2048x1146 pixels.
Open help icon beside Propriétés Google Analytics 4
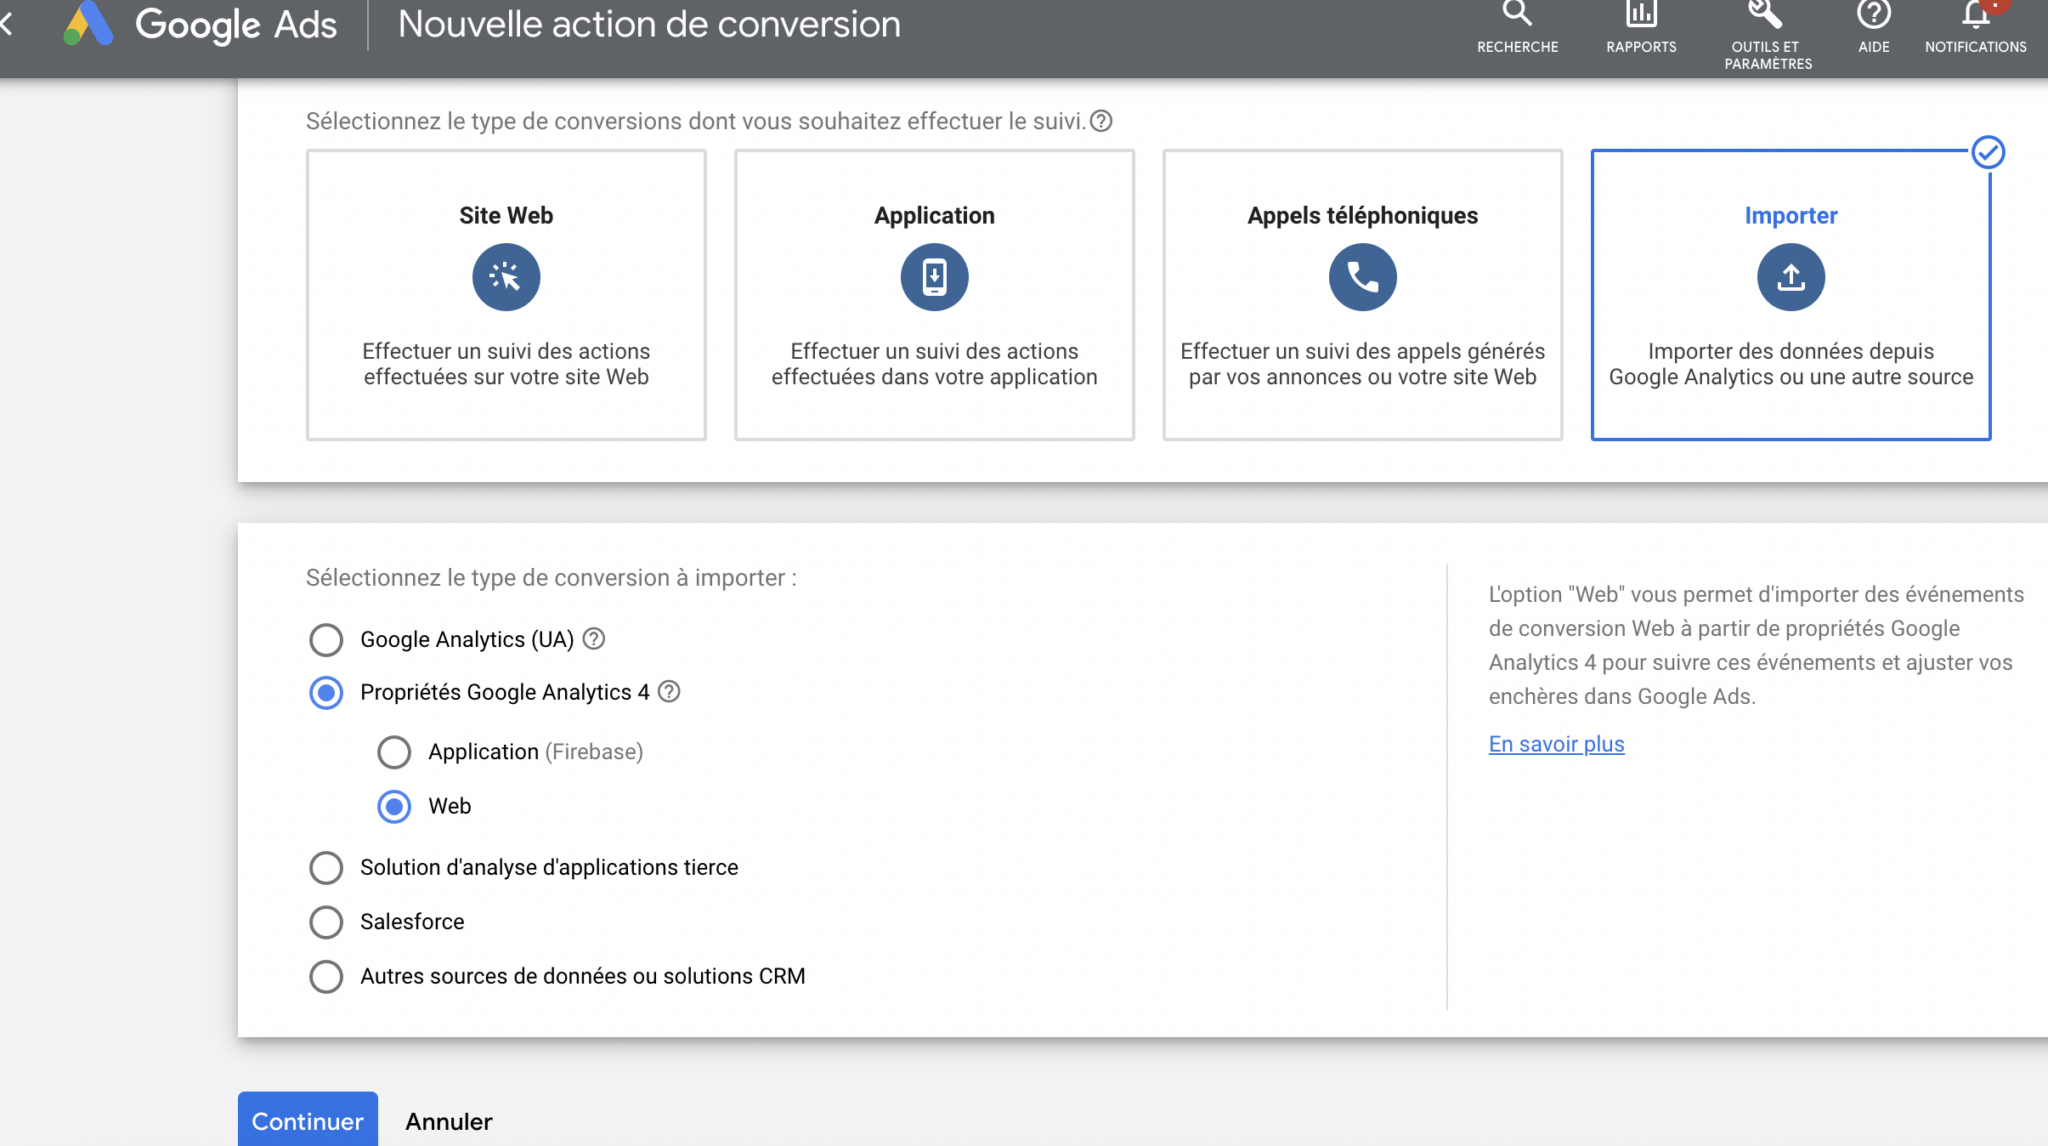pyautogui.click(x=669, y=691)
